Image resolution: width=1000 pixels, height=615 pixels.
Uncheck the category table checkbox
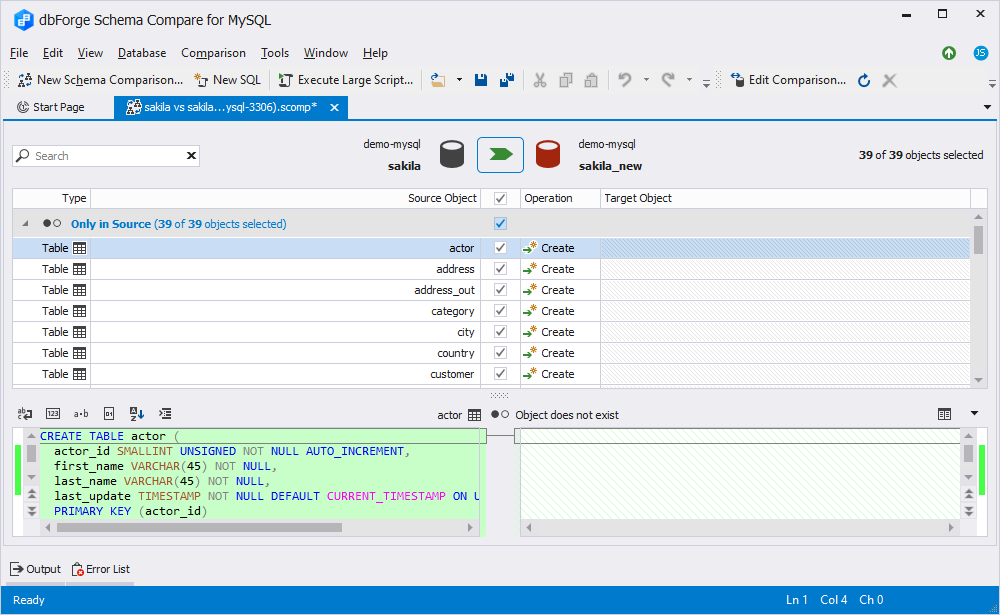(x=501, y=311)
